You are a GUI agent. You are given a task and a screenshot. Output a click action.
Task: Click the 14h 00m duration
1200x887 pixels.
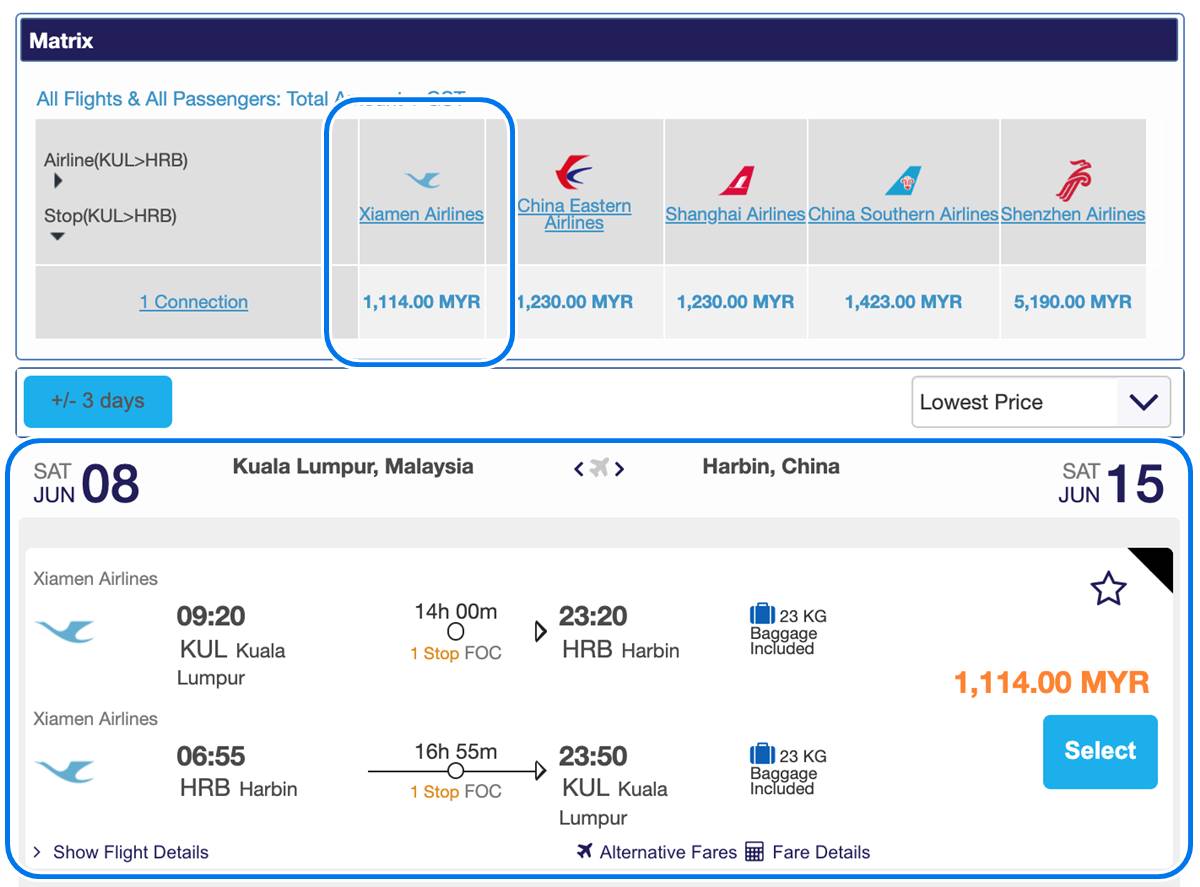456,611
